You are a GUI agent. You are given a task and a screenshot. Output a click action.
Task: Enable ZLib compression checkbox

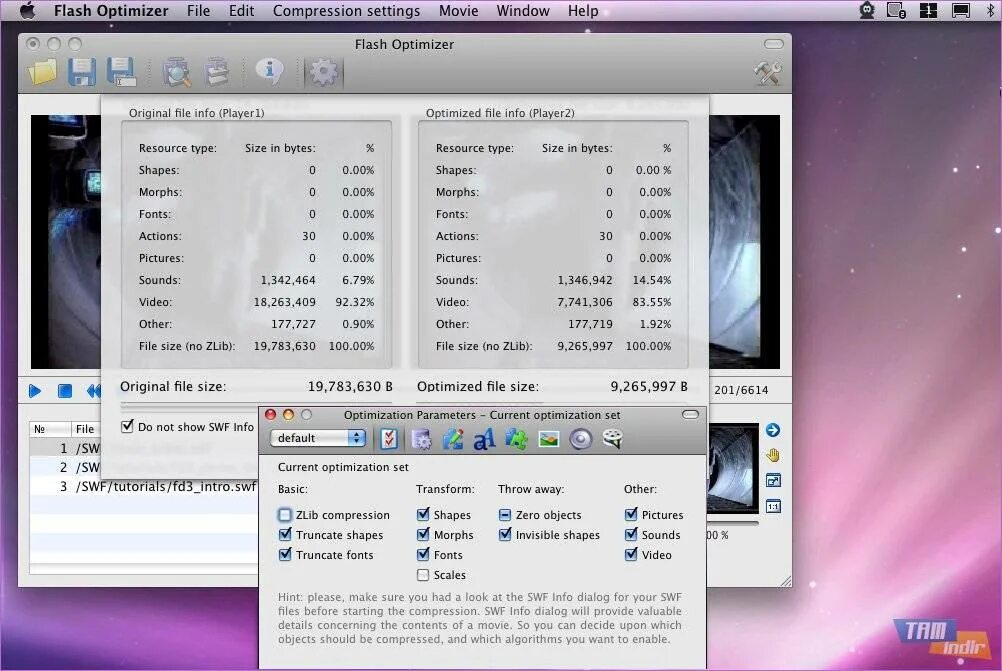pyautogui.click(x=285, y=514)
